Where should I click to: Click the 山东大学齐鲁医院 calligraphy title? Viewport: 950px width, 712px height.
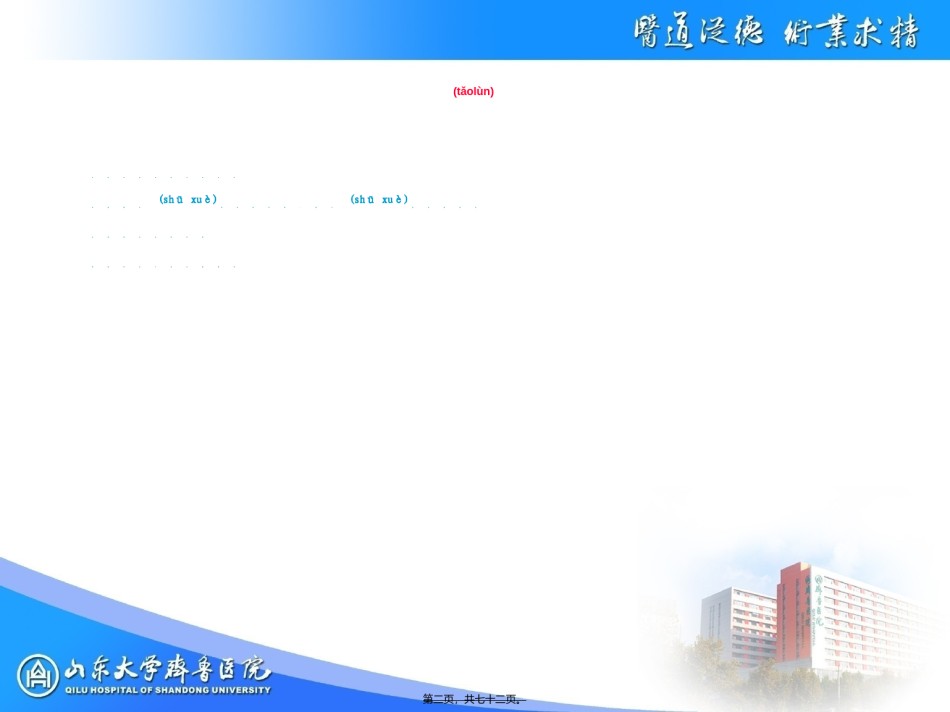(x=168, y=669)
